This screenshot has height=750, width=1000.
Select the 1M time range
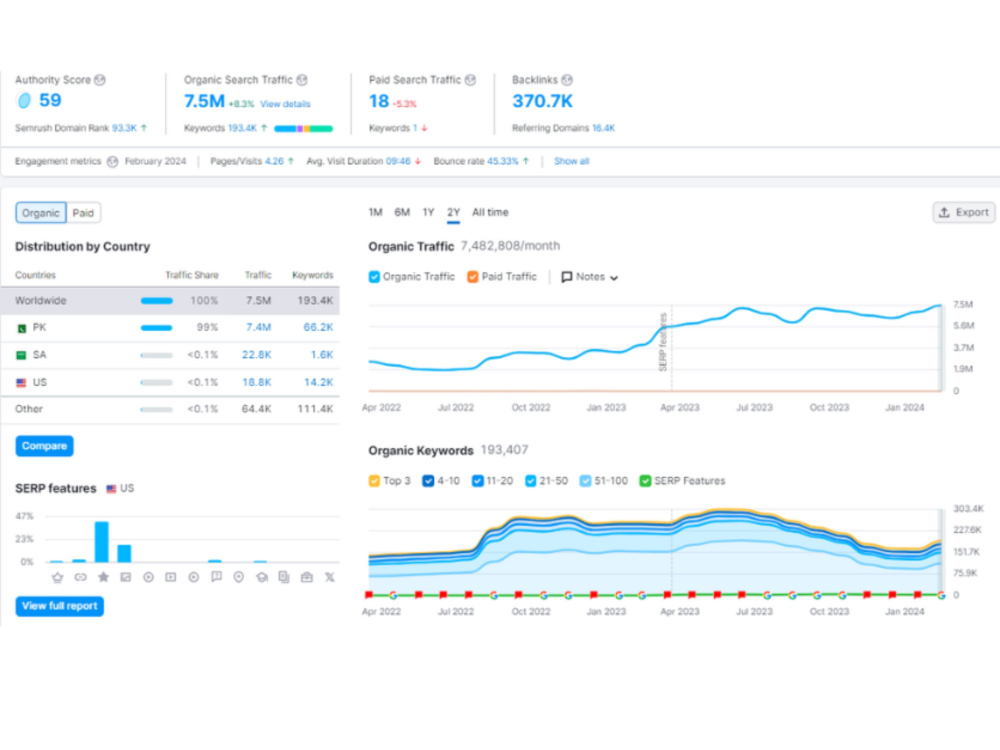click(376, 212)
